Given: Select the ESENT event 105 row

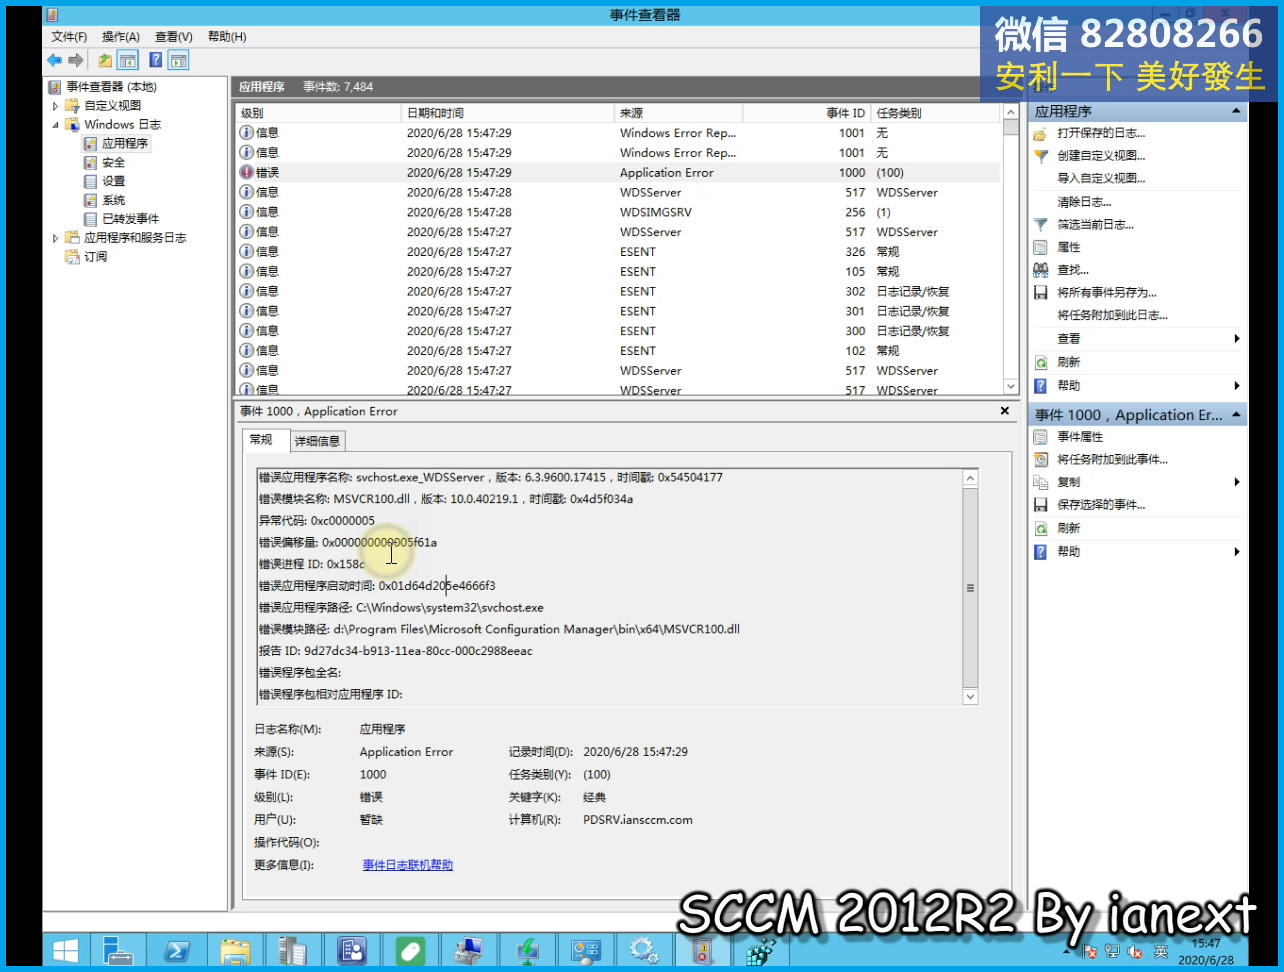Looking at the screenshot, I should (618, 272).
